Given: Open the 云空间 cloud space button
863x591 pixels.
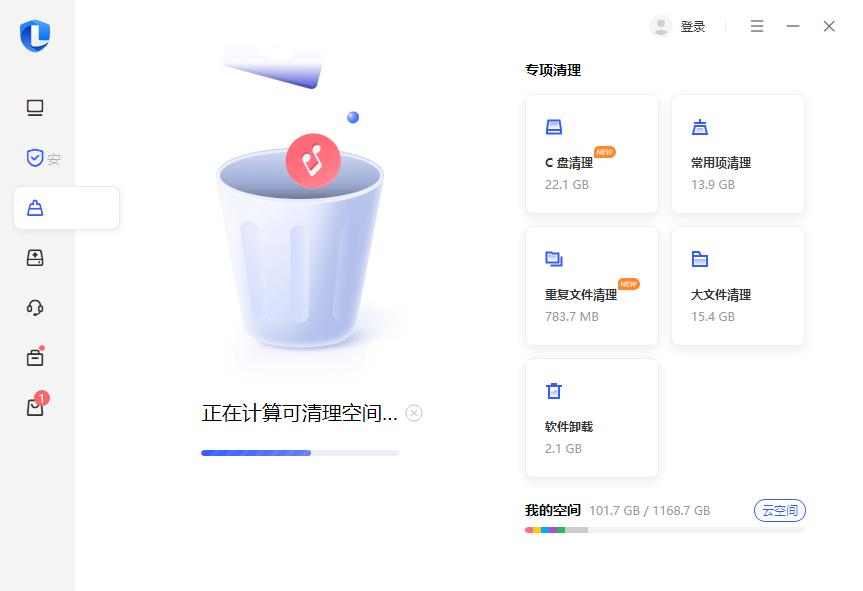Looking at the screenshot, I should point(779,510).
